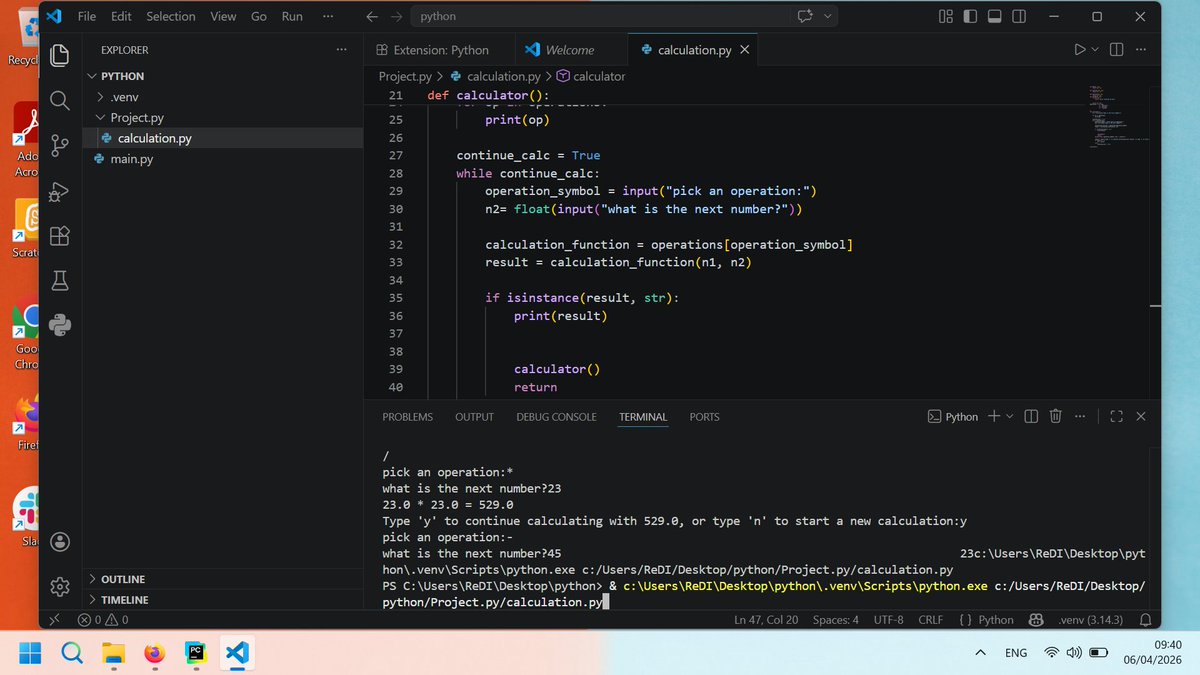Click Spaces: 4 indentation setting

coord(836,620)
